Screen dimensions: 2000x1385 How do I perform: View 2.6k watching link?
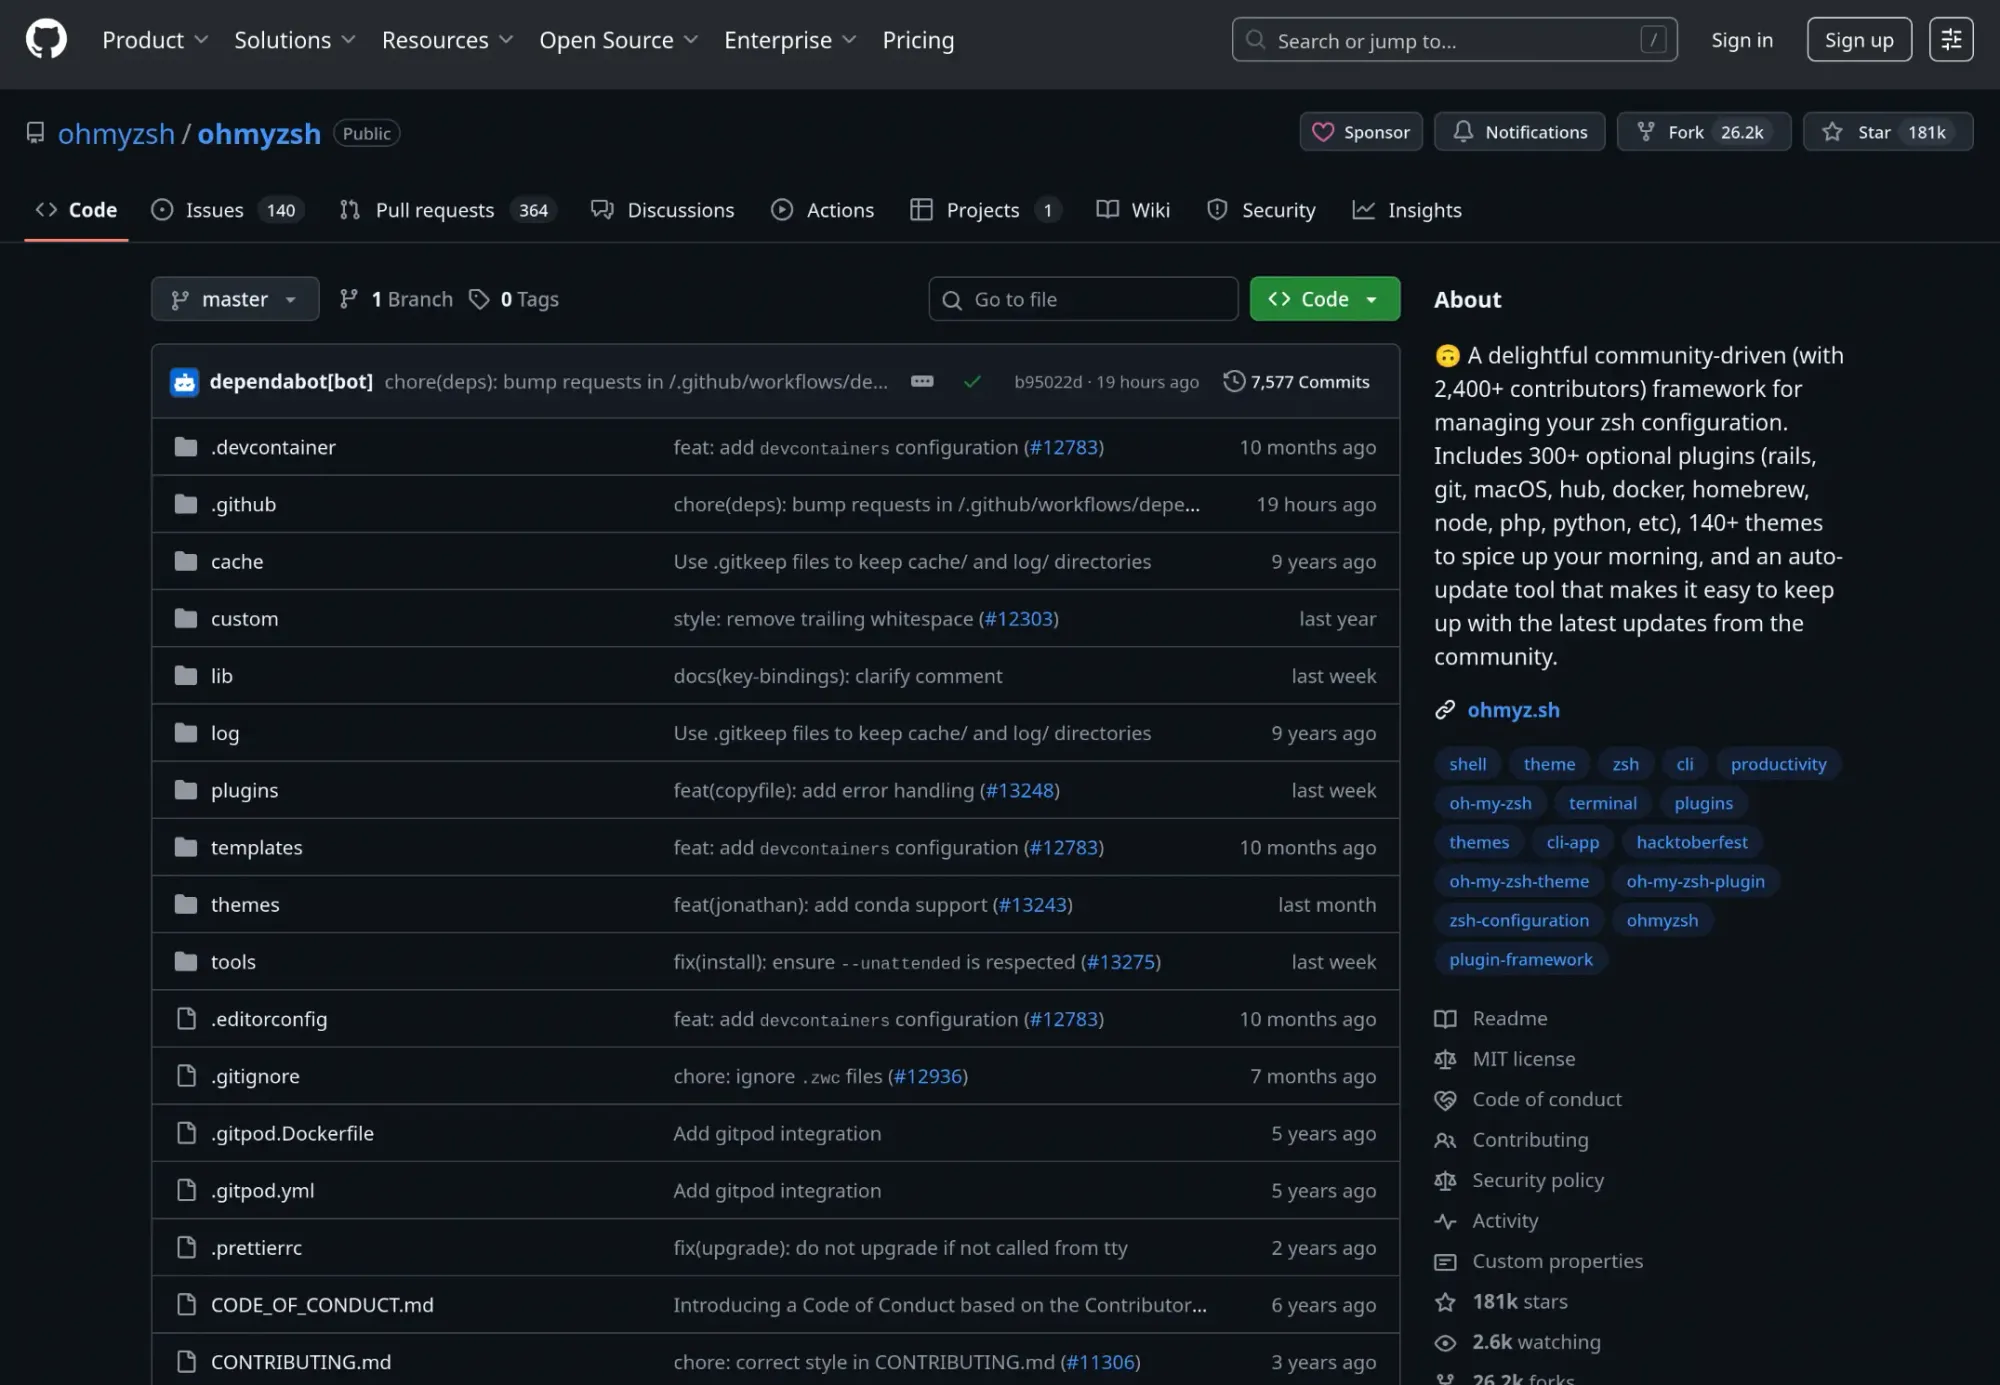point(1535,1342)
